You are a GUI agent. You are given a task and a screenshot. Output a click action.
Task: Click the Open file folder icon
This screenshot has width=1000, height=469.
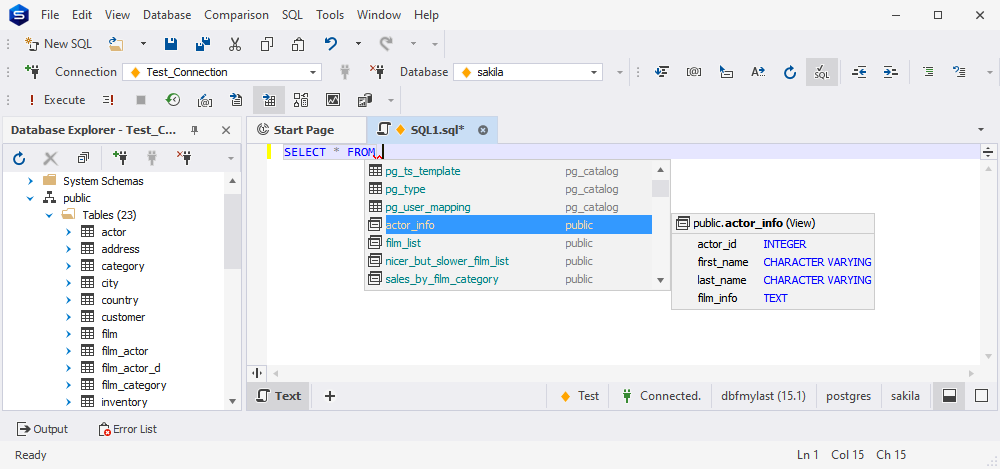point(115,44)
